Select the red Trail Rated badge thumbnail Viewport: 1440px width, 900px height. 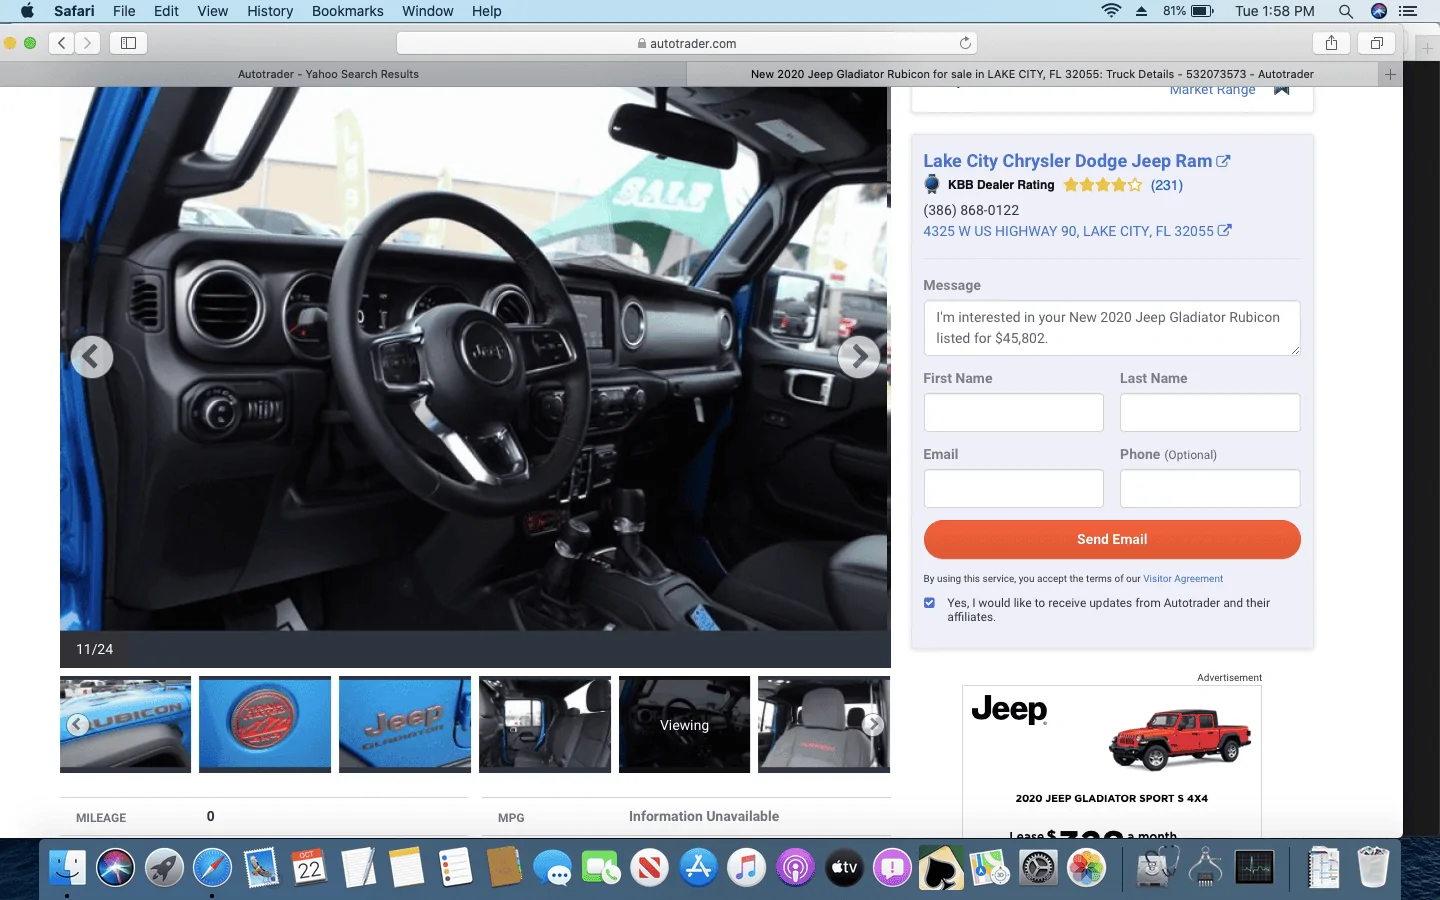[x=265, y=724]
